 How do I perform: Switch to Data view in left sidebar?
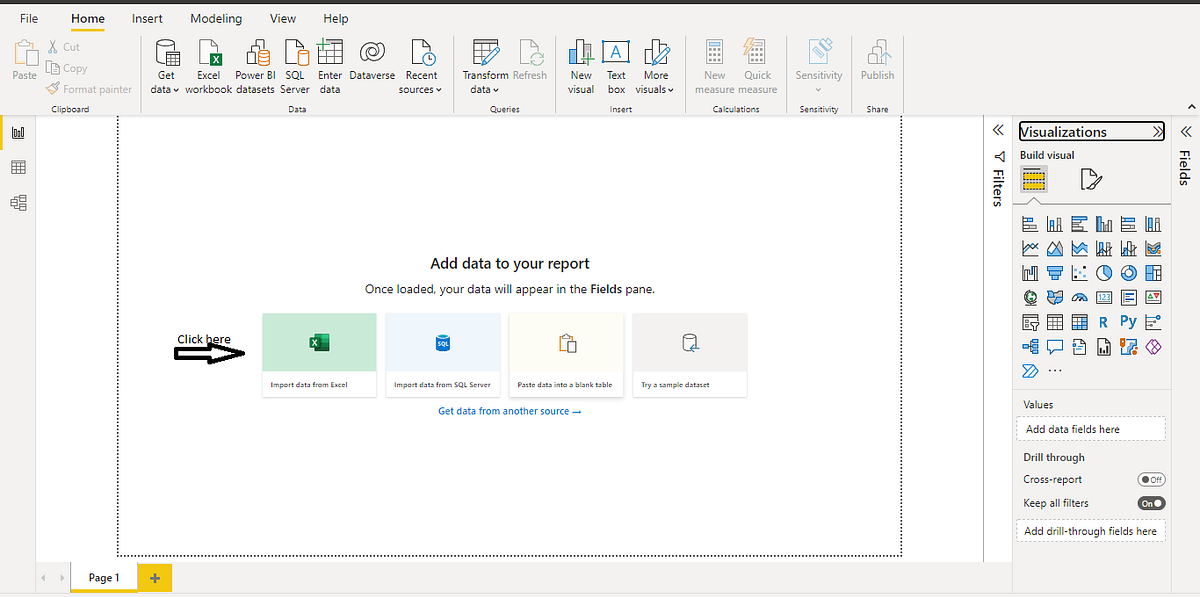[x=18, y=167]
